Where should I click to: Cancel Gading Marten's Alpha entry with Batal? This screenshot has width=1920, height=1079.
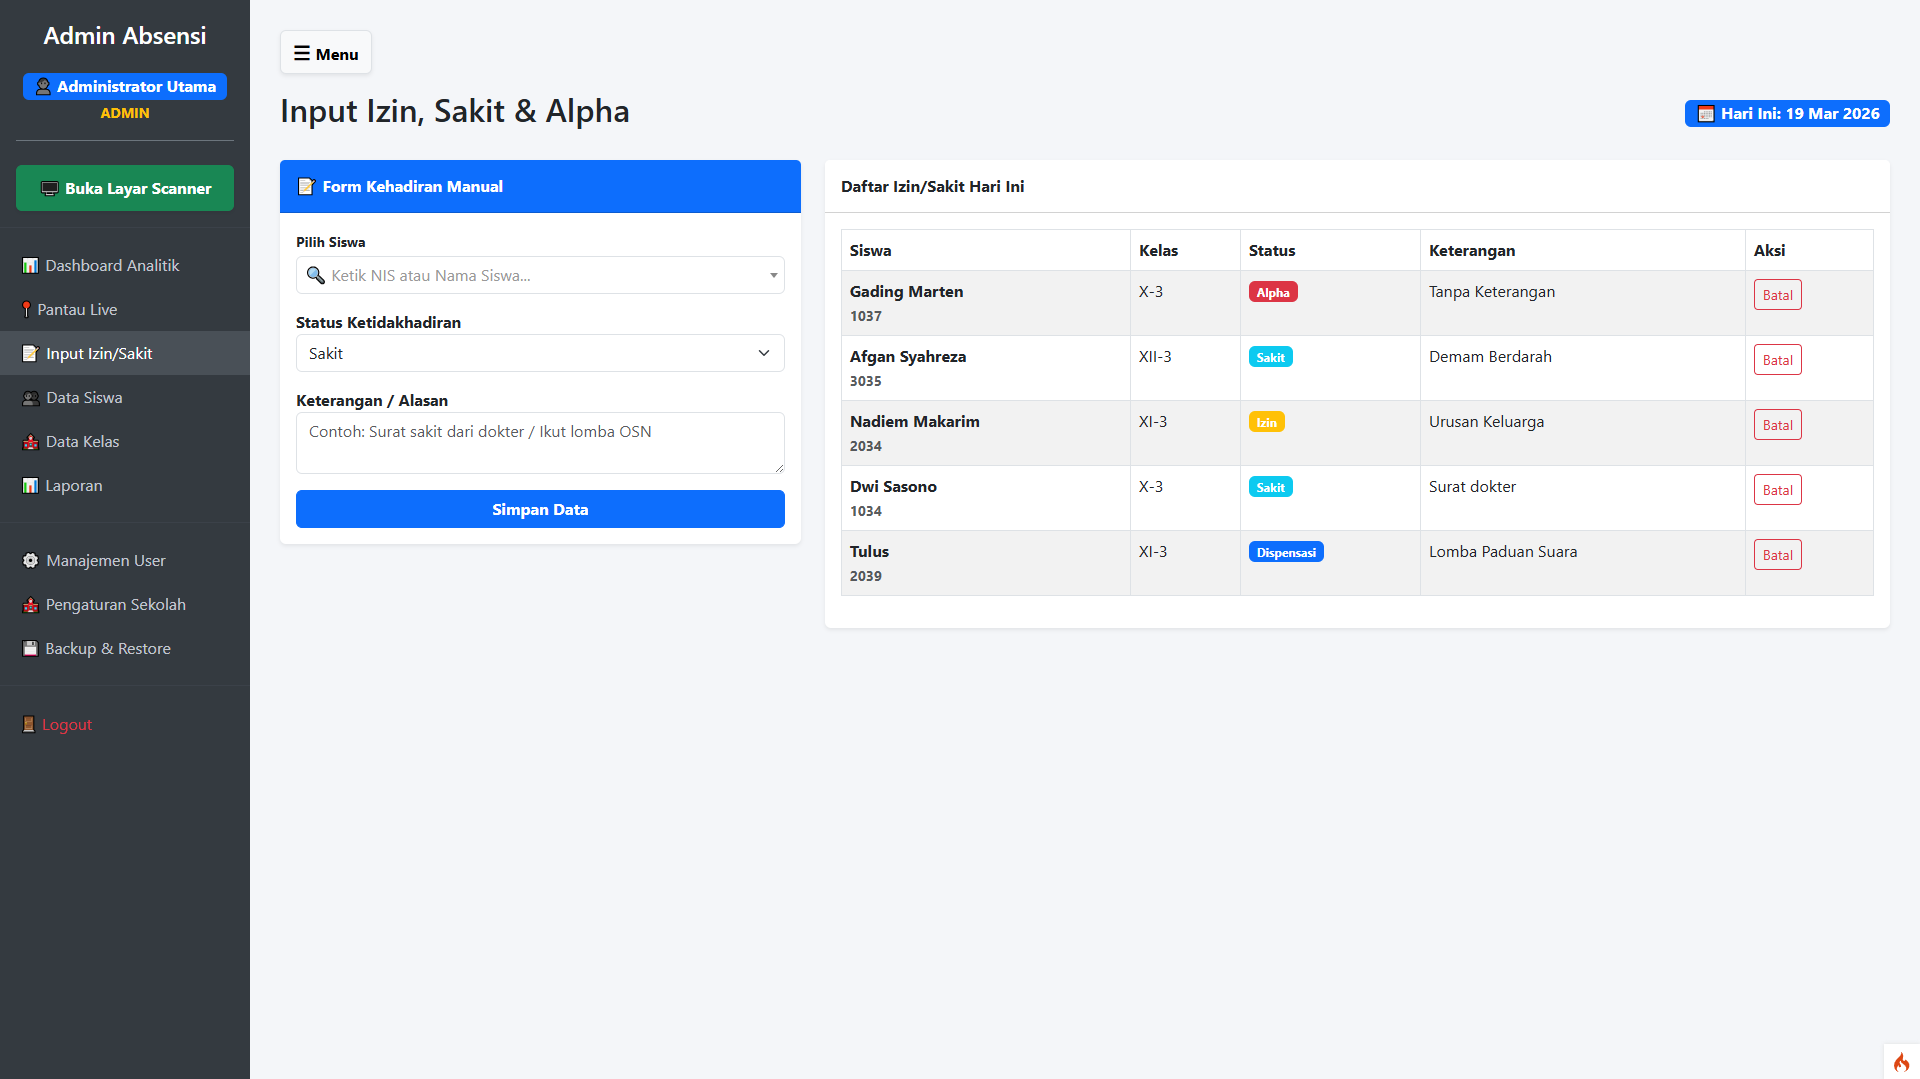[x=1777, y=295]
